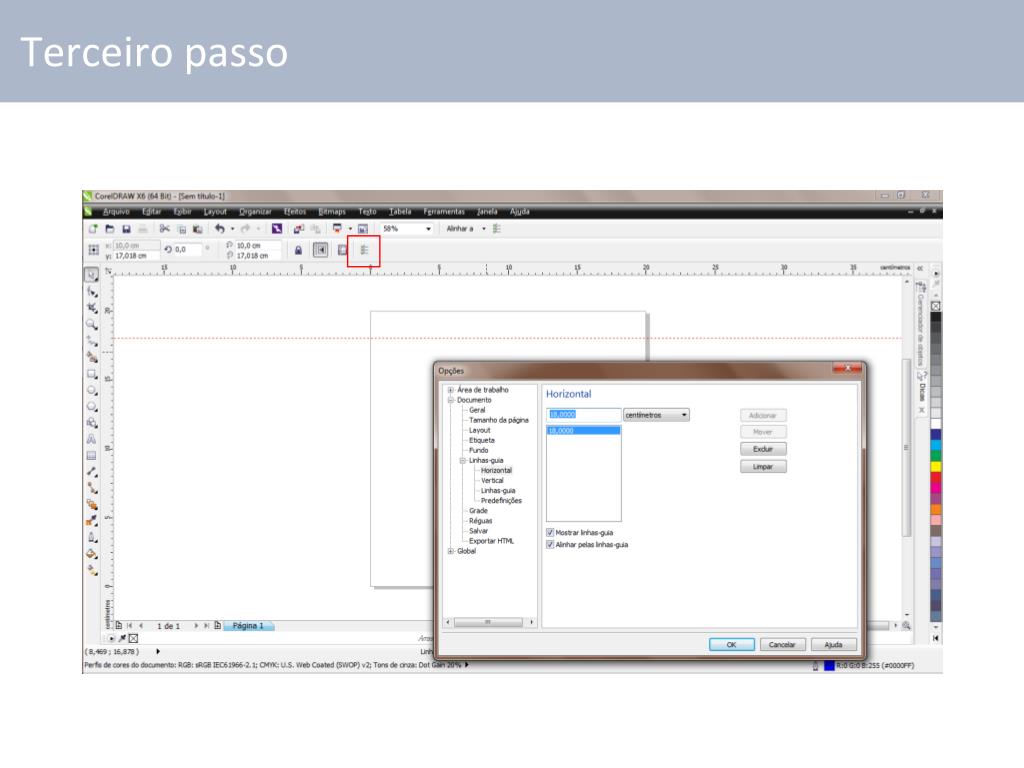Select the Crop tool

92,308
